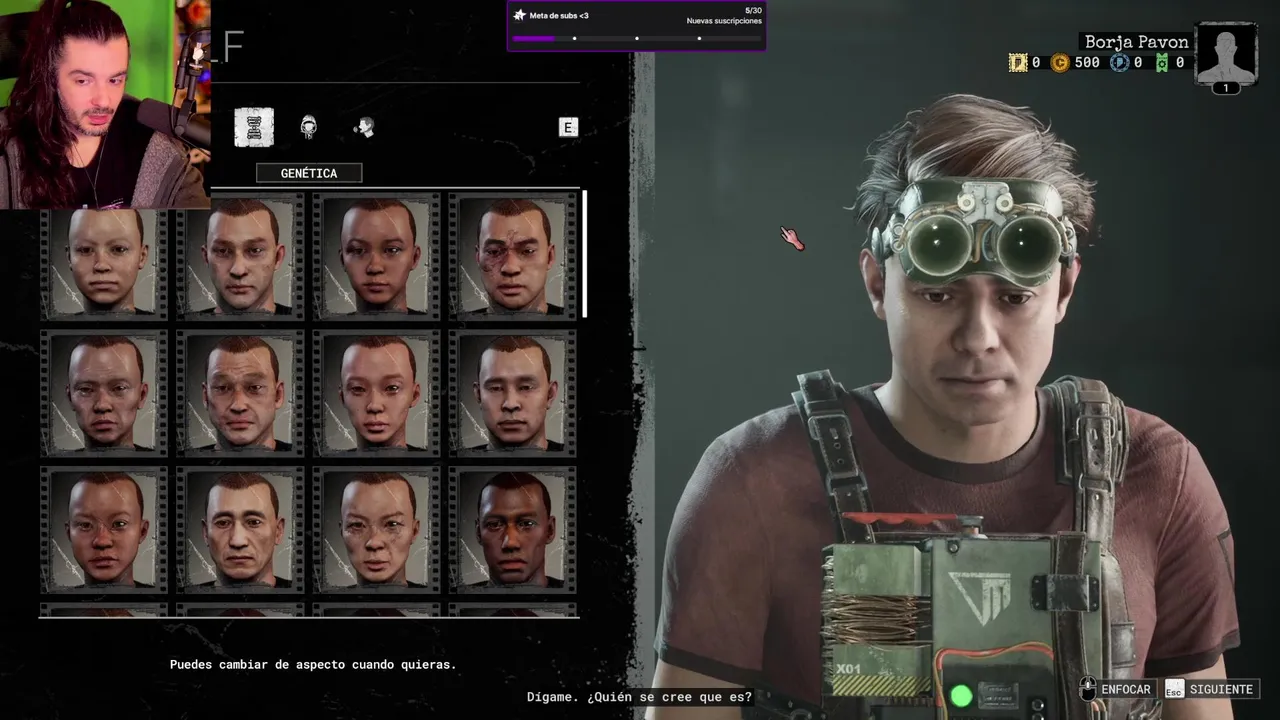Choose second-row face in fourth column
The height and width of the screenshot is (720, 1280).
(512, 393)
